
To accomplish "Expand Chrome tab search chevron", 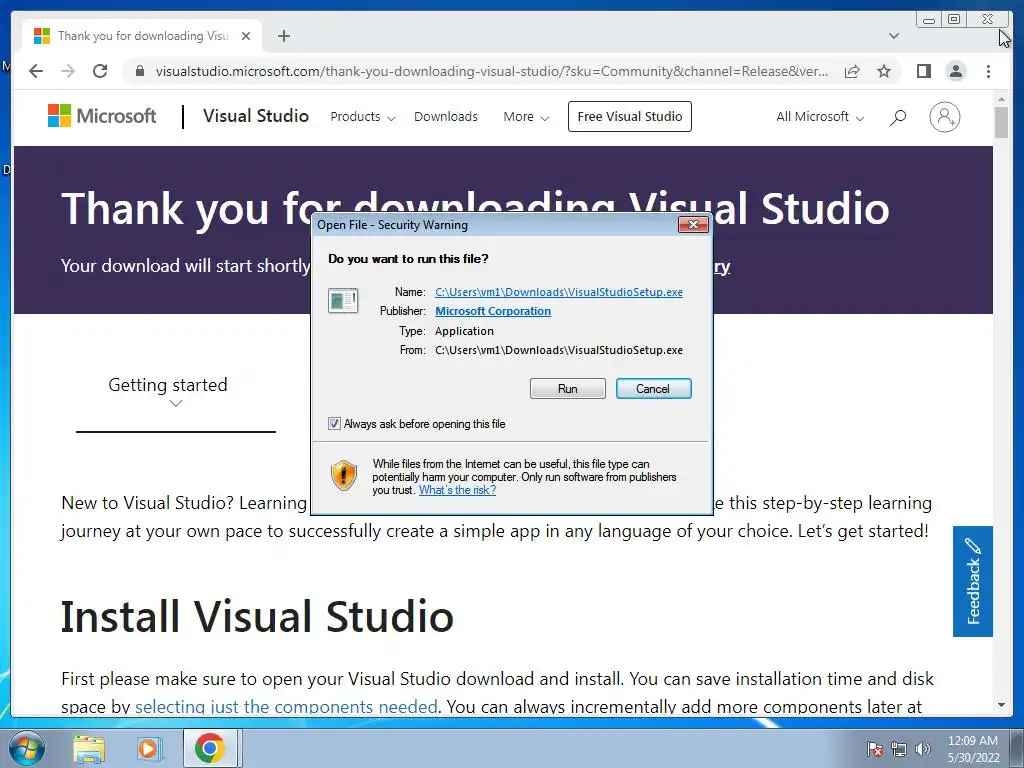I will [x=893, y=36].
